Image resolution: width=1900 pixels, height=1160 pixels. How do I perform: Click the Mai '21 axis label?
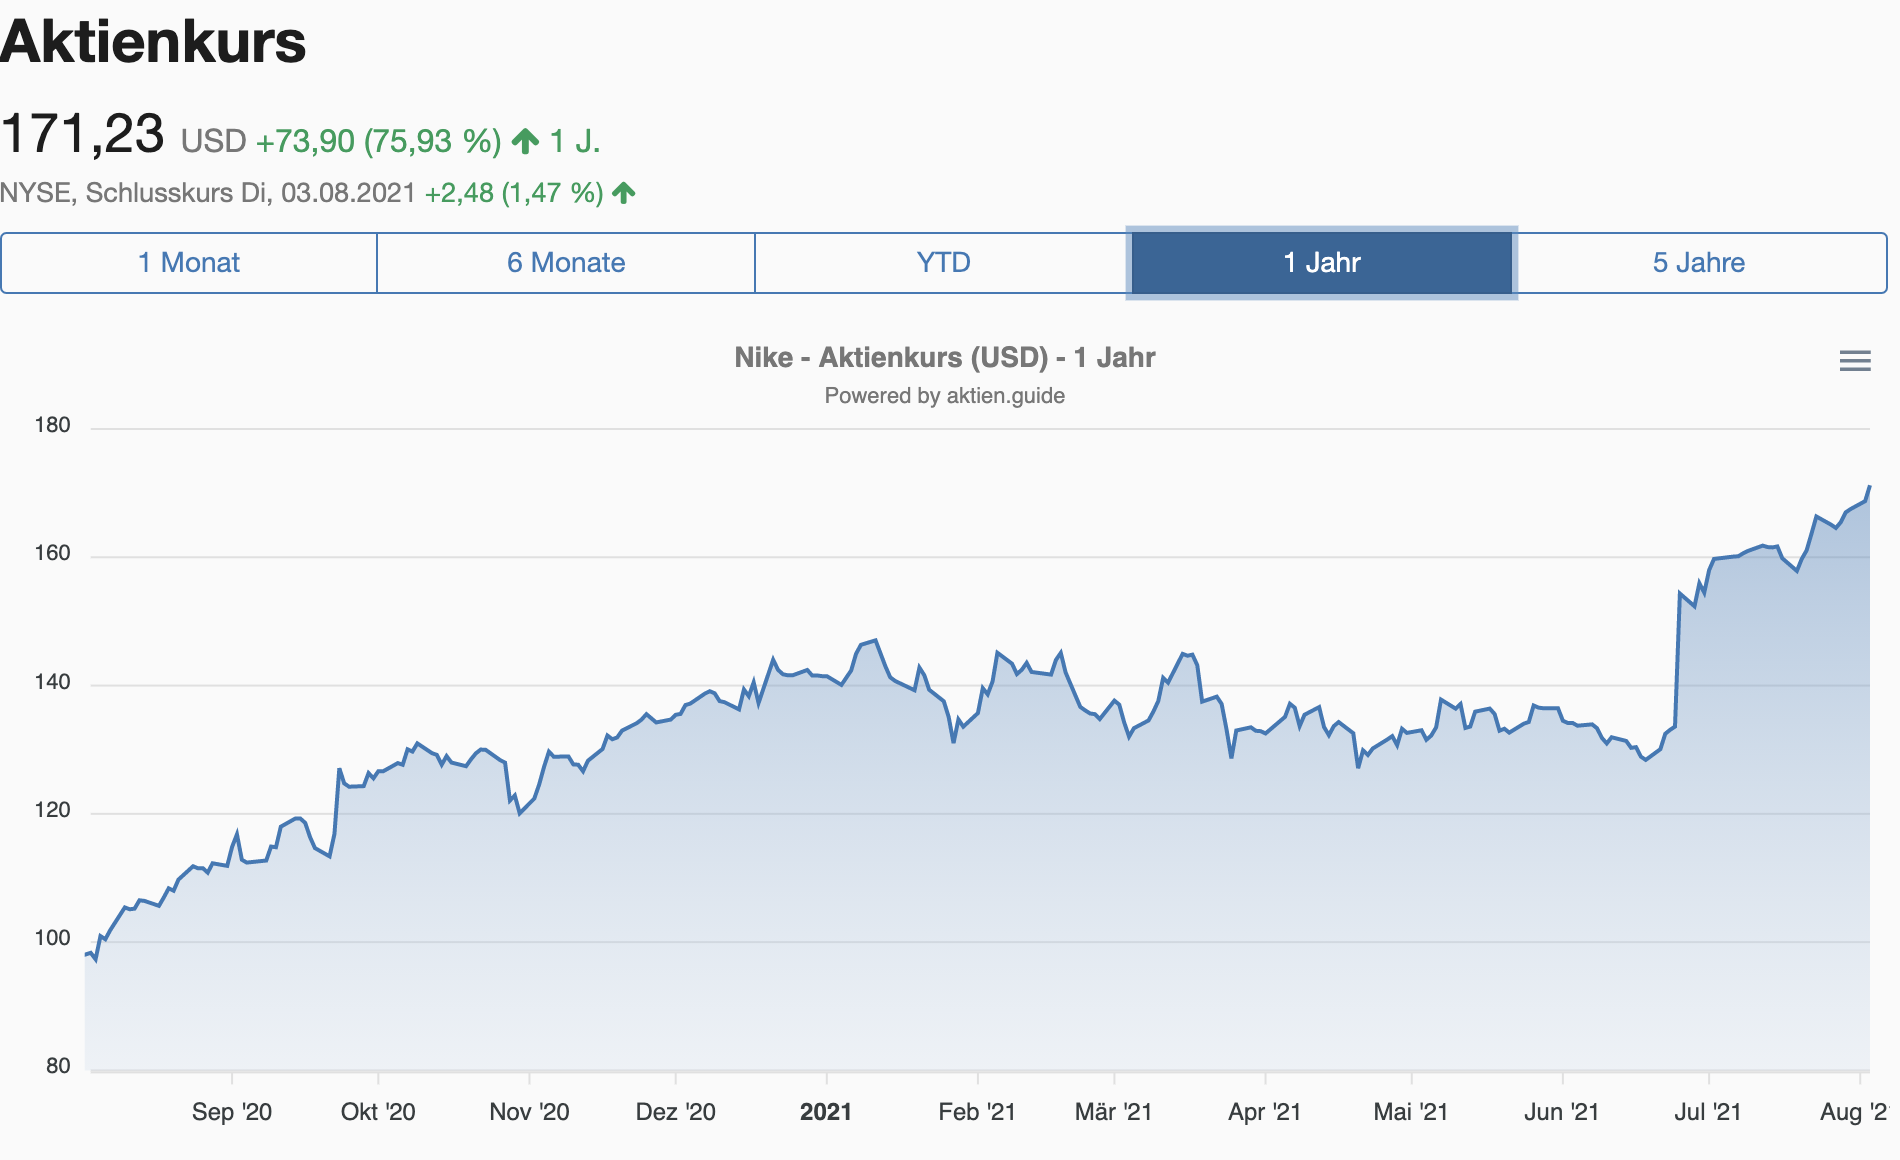coord(1411,1112)
